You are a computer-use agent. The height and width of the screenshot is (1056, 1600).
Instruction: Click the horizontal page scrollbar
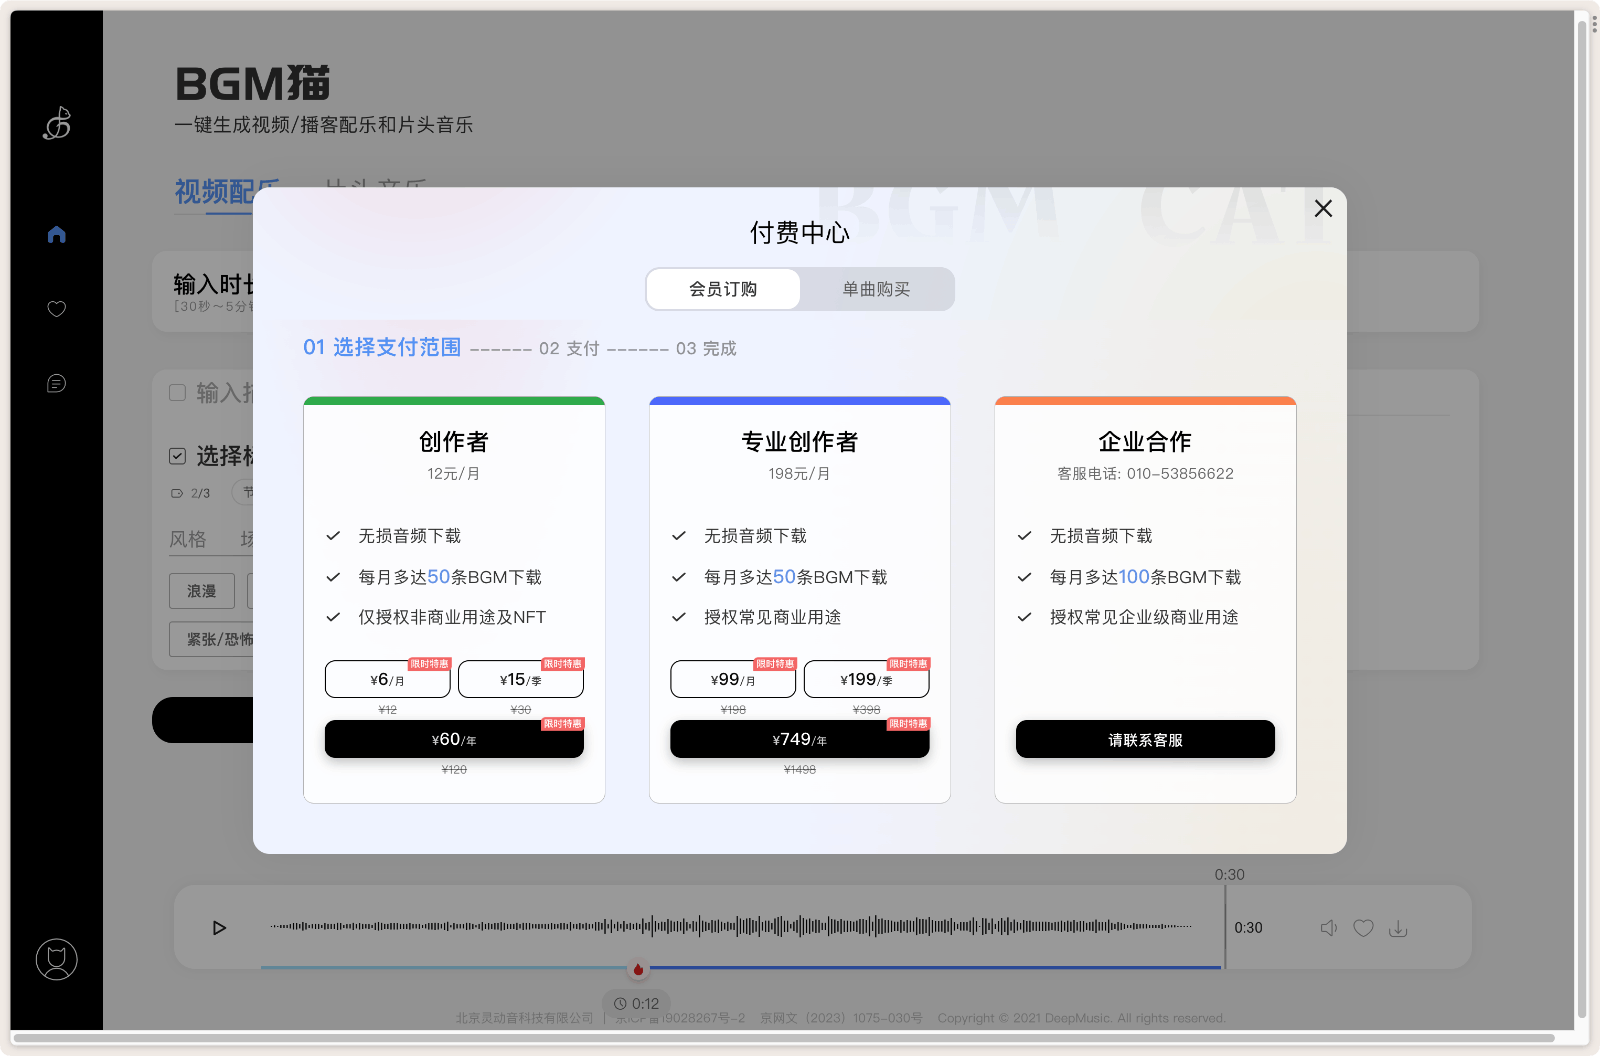pos(784,1038)
